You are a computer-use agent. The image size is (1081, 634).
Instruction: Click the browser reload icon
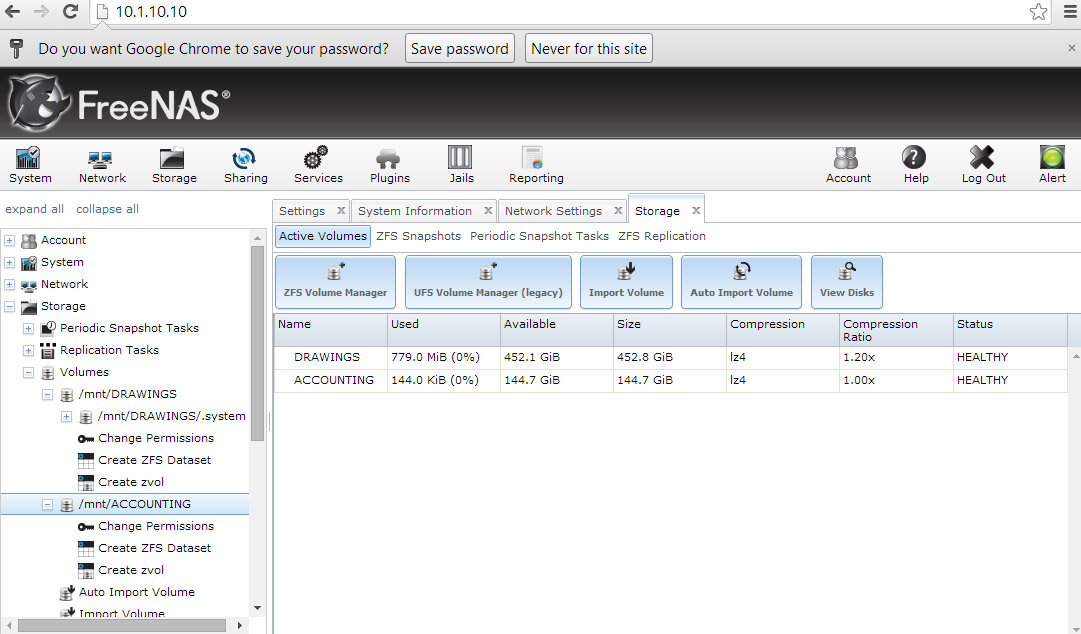70,12
